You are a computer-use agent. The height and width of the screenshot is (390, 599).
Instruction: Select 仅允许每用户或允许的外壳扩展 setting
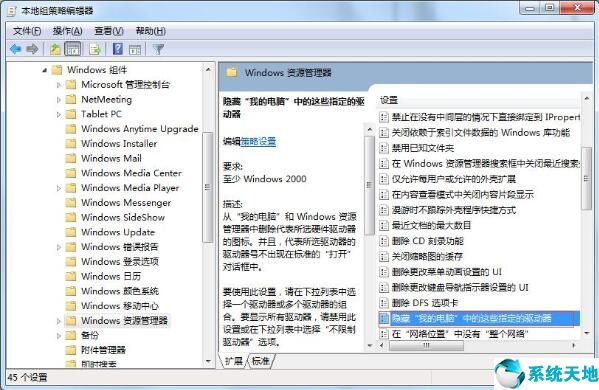click(x=453, y=179)
